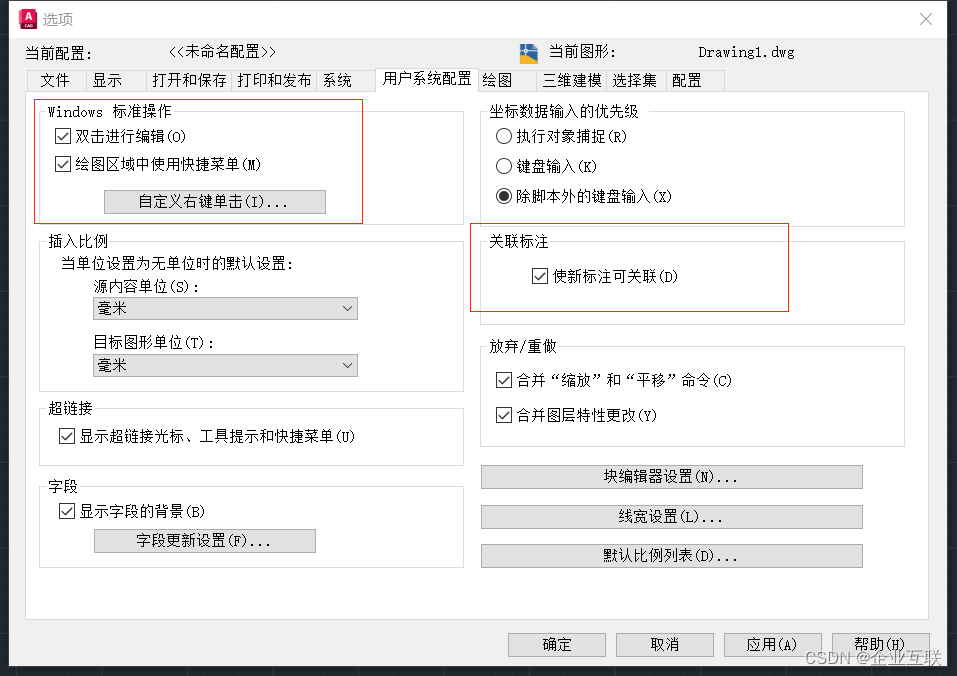Toggle 使新标注可关联 checkbox
This screenshot has height=676, width=957.
click(540, 276)
